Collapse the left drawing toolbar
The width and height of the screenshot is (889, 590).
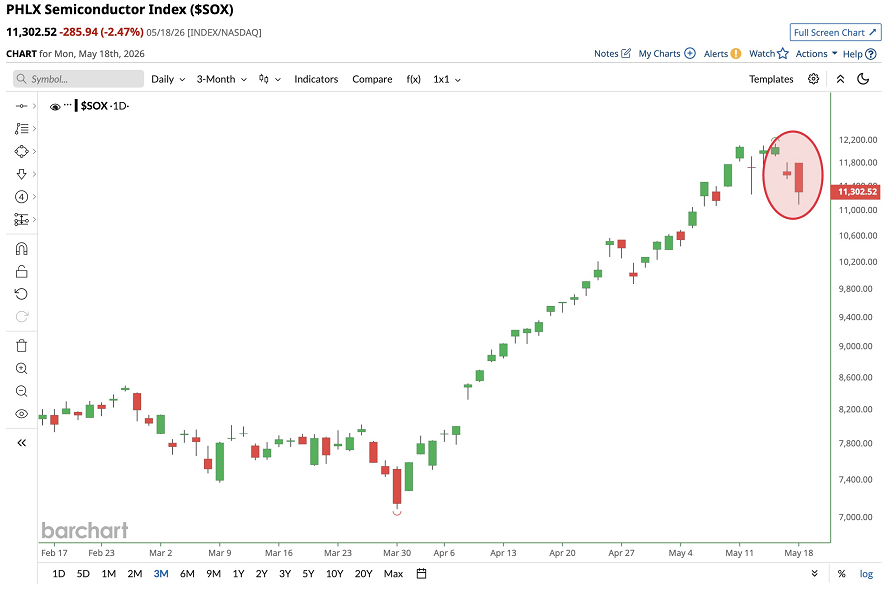(x=22, y=443)
